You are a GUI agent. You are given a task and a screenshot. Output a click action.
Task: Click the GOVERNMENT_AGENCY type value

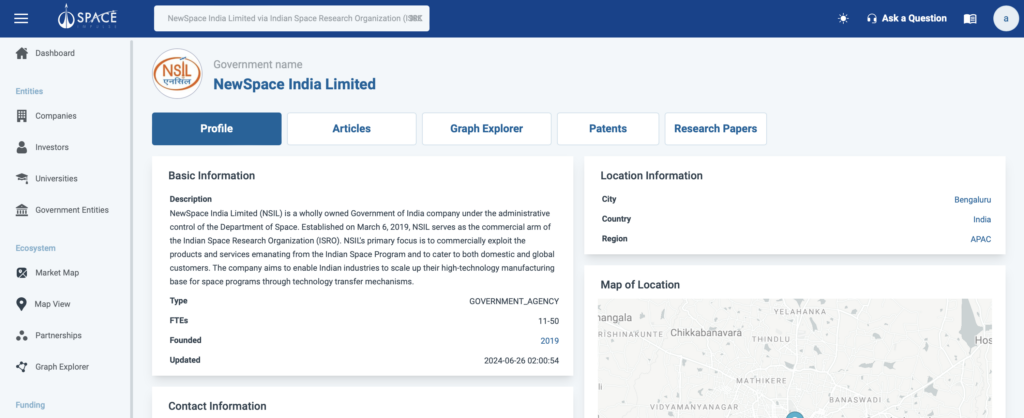click(x=514, y=301)
